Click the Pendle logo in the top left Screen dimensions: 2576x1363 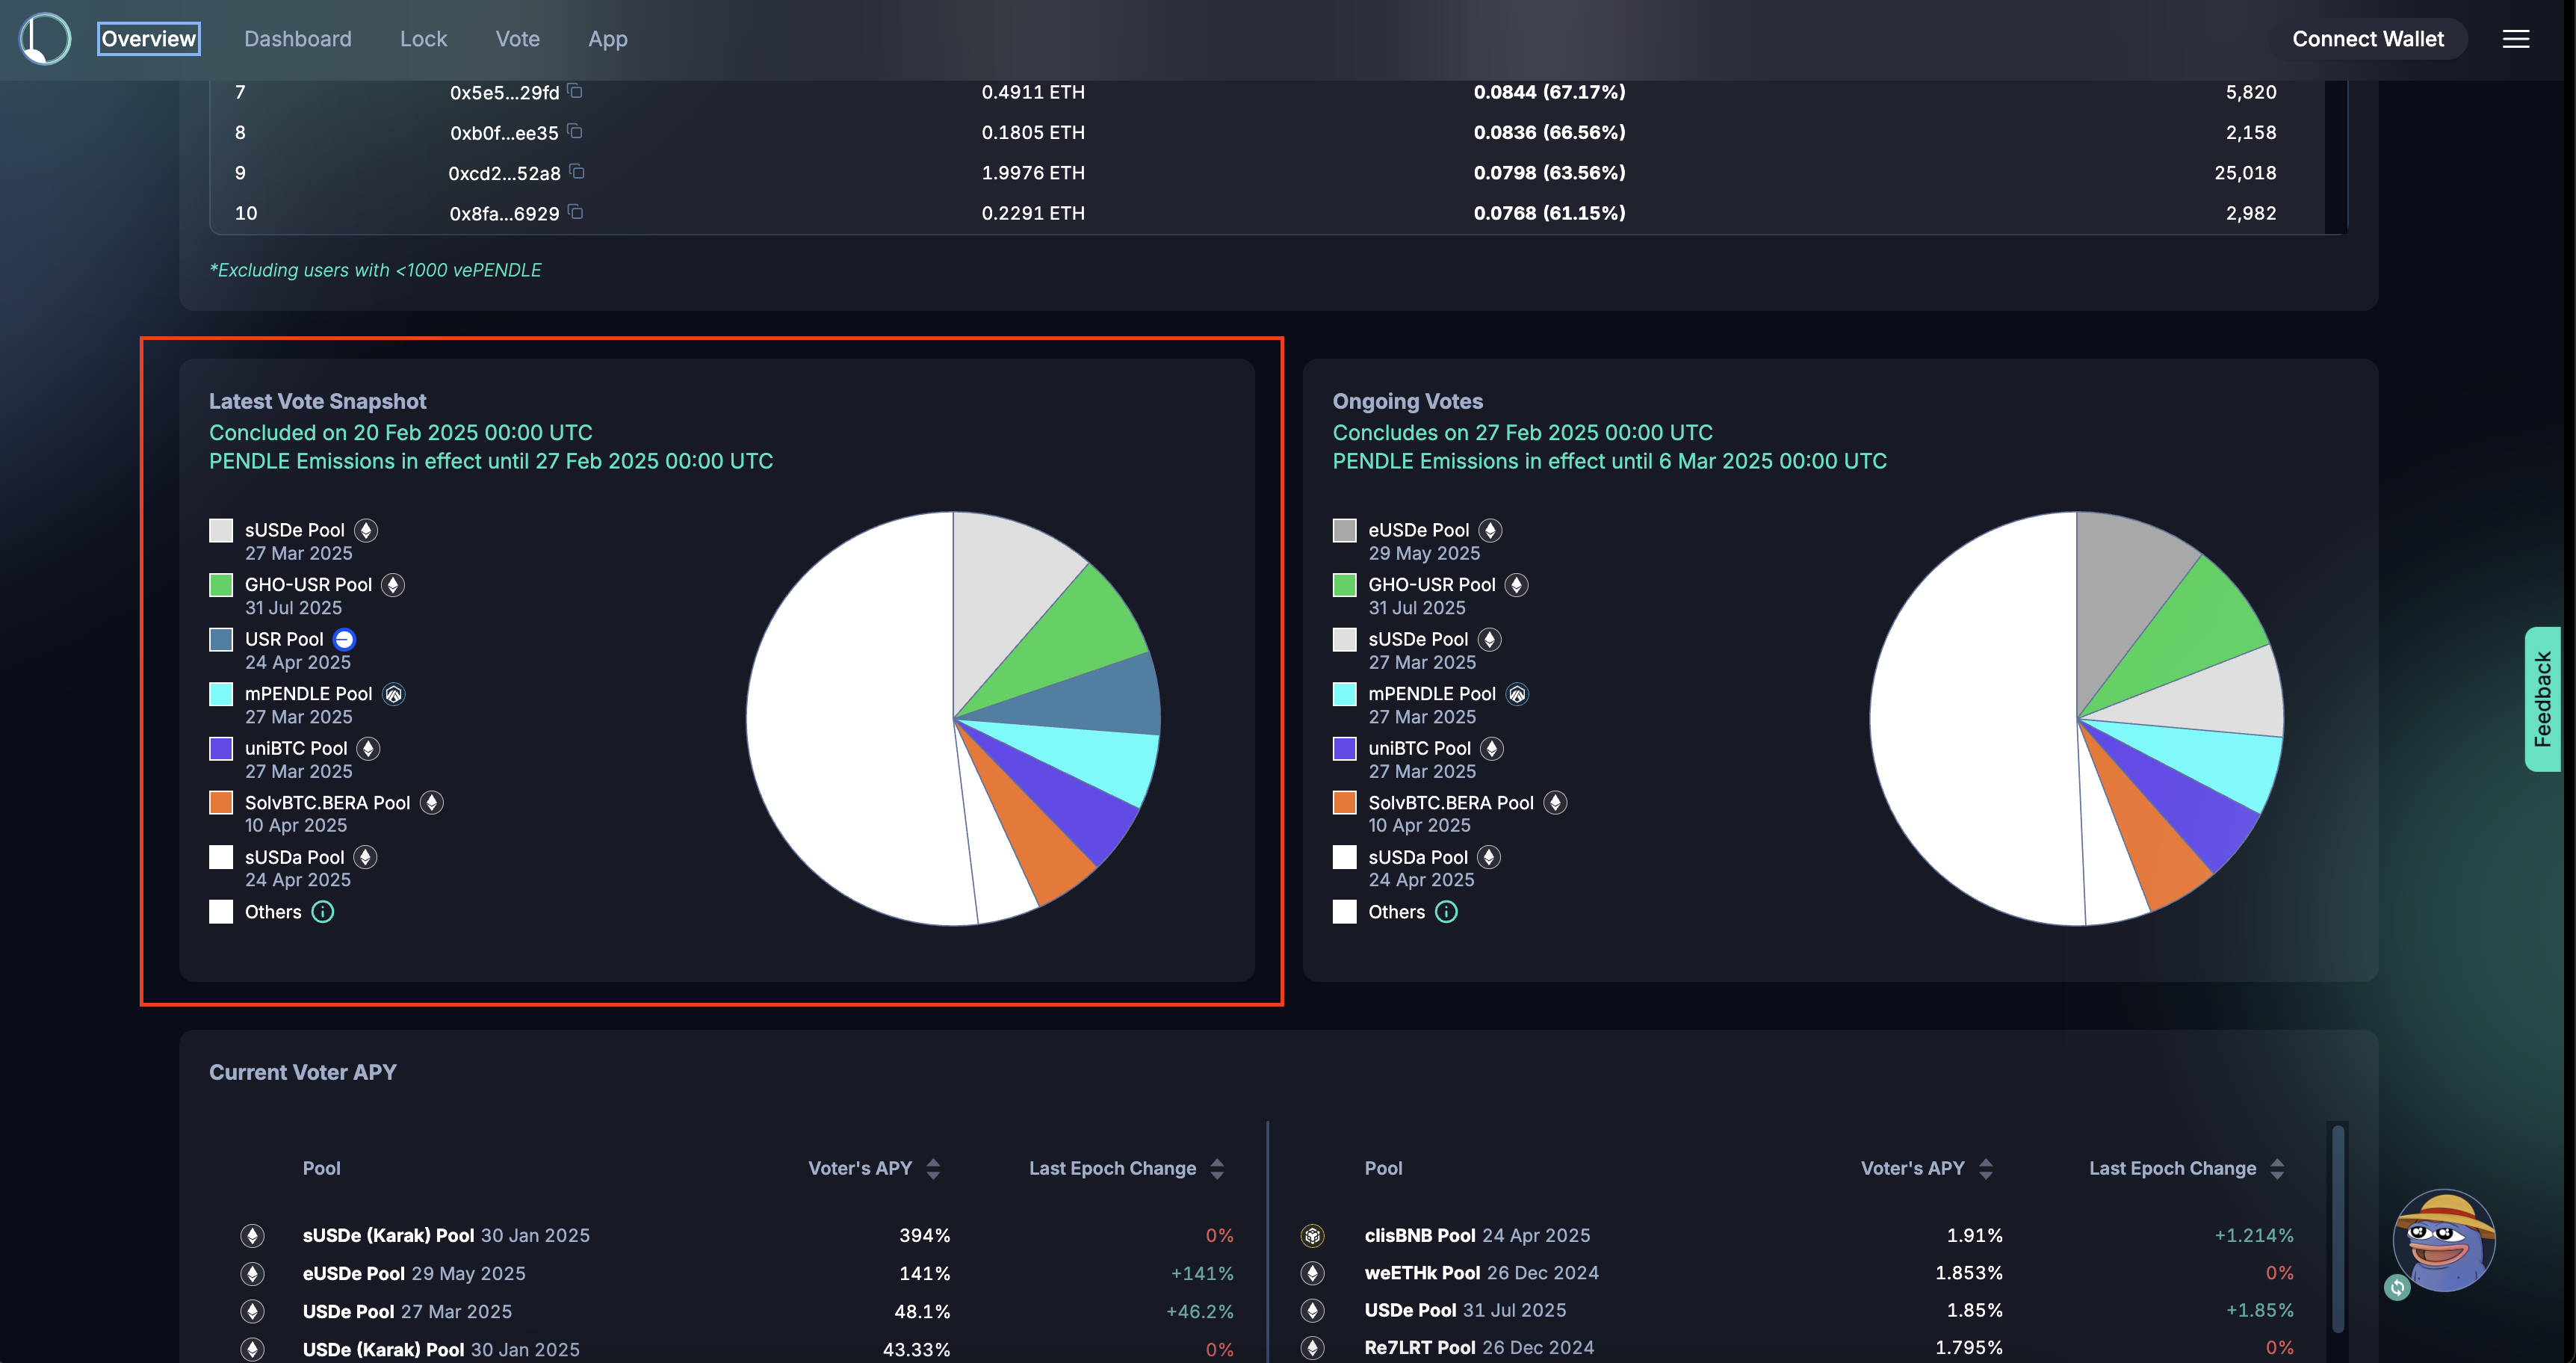point(45,39)
